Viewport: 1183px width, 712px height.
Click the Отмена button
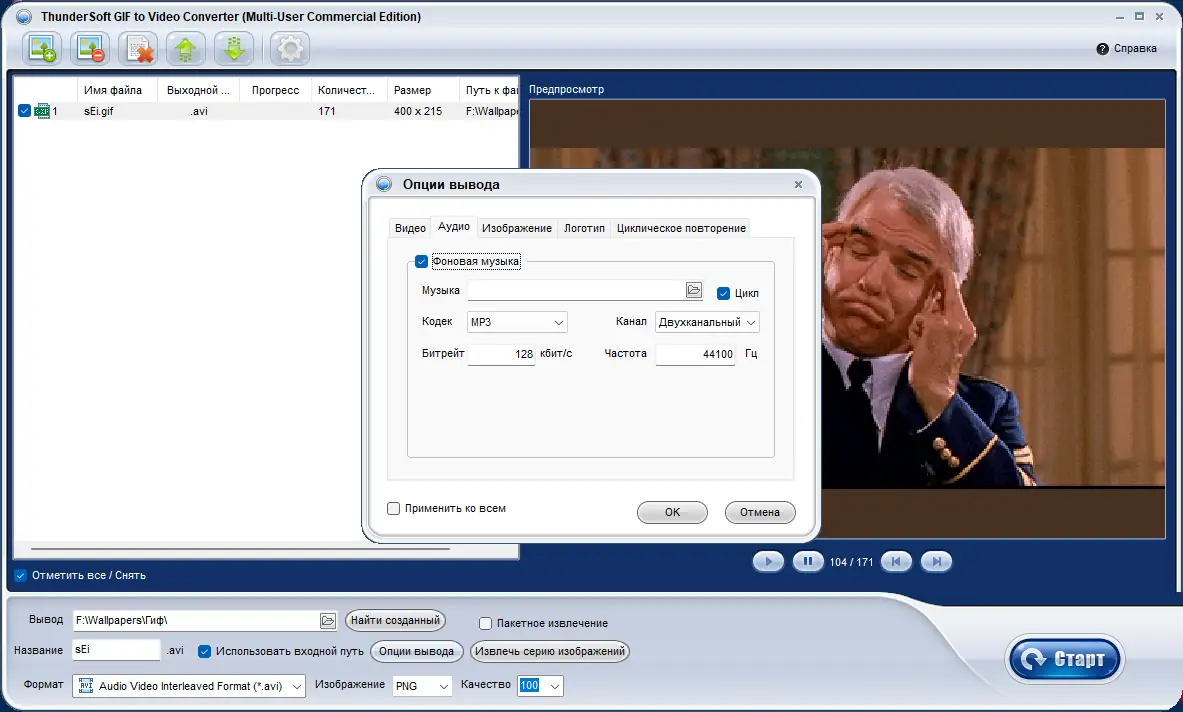point(760,512)
